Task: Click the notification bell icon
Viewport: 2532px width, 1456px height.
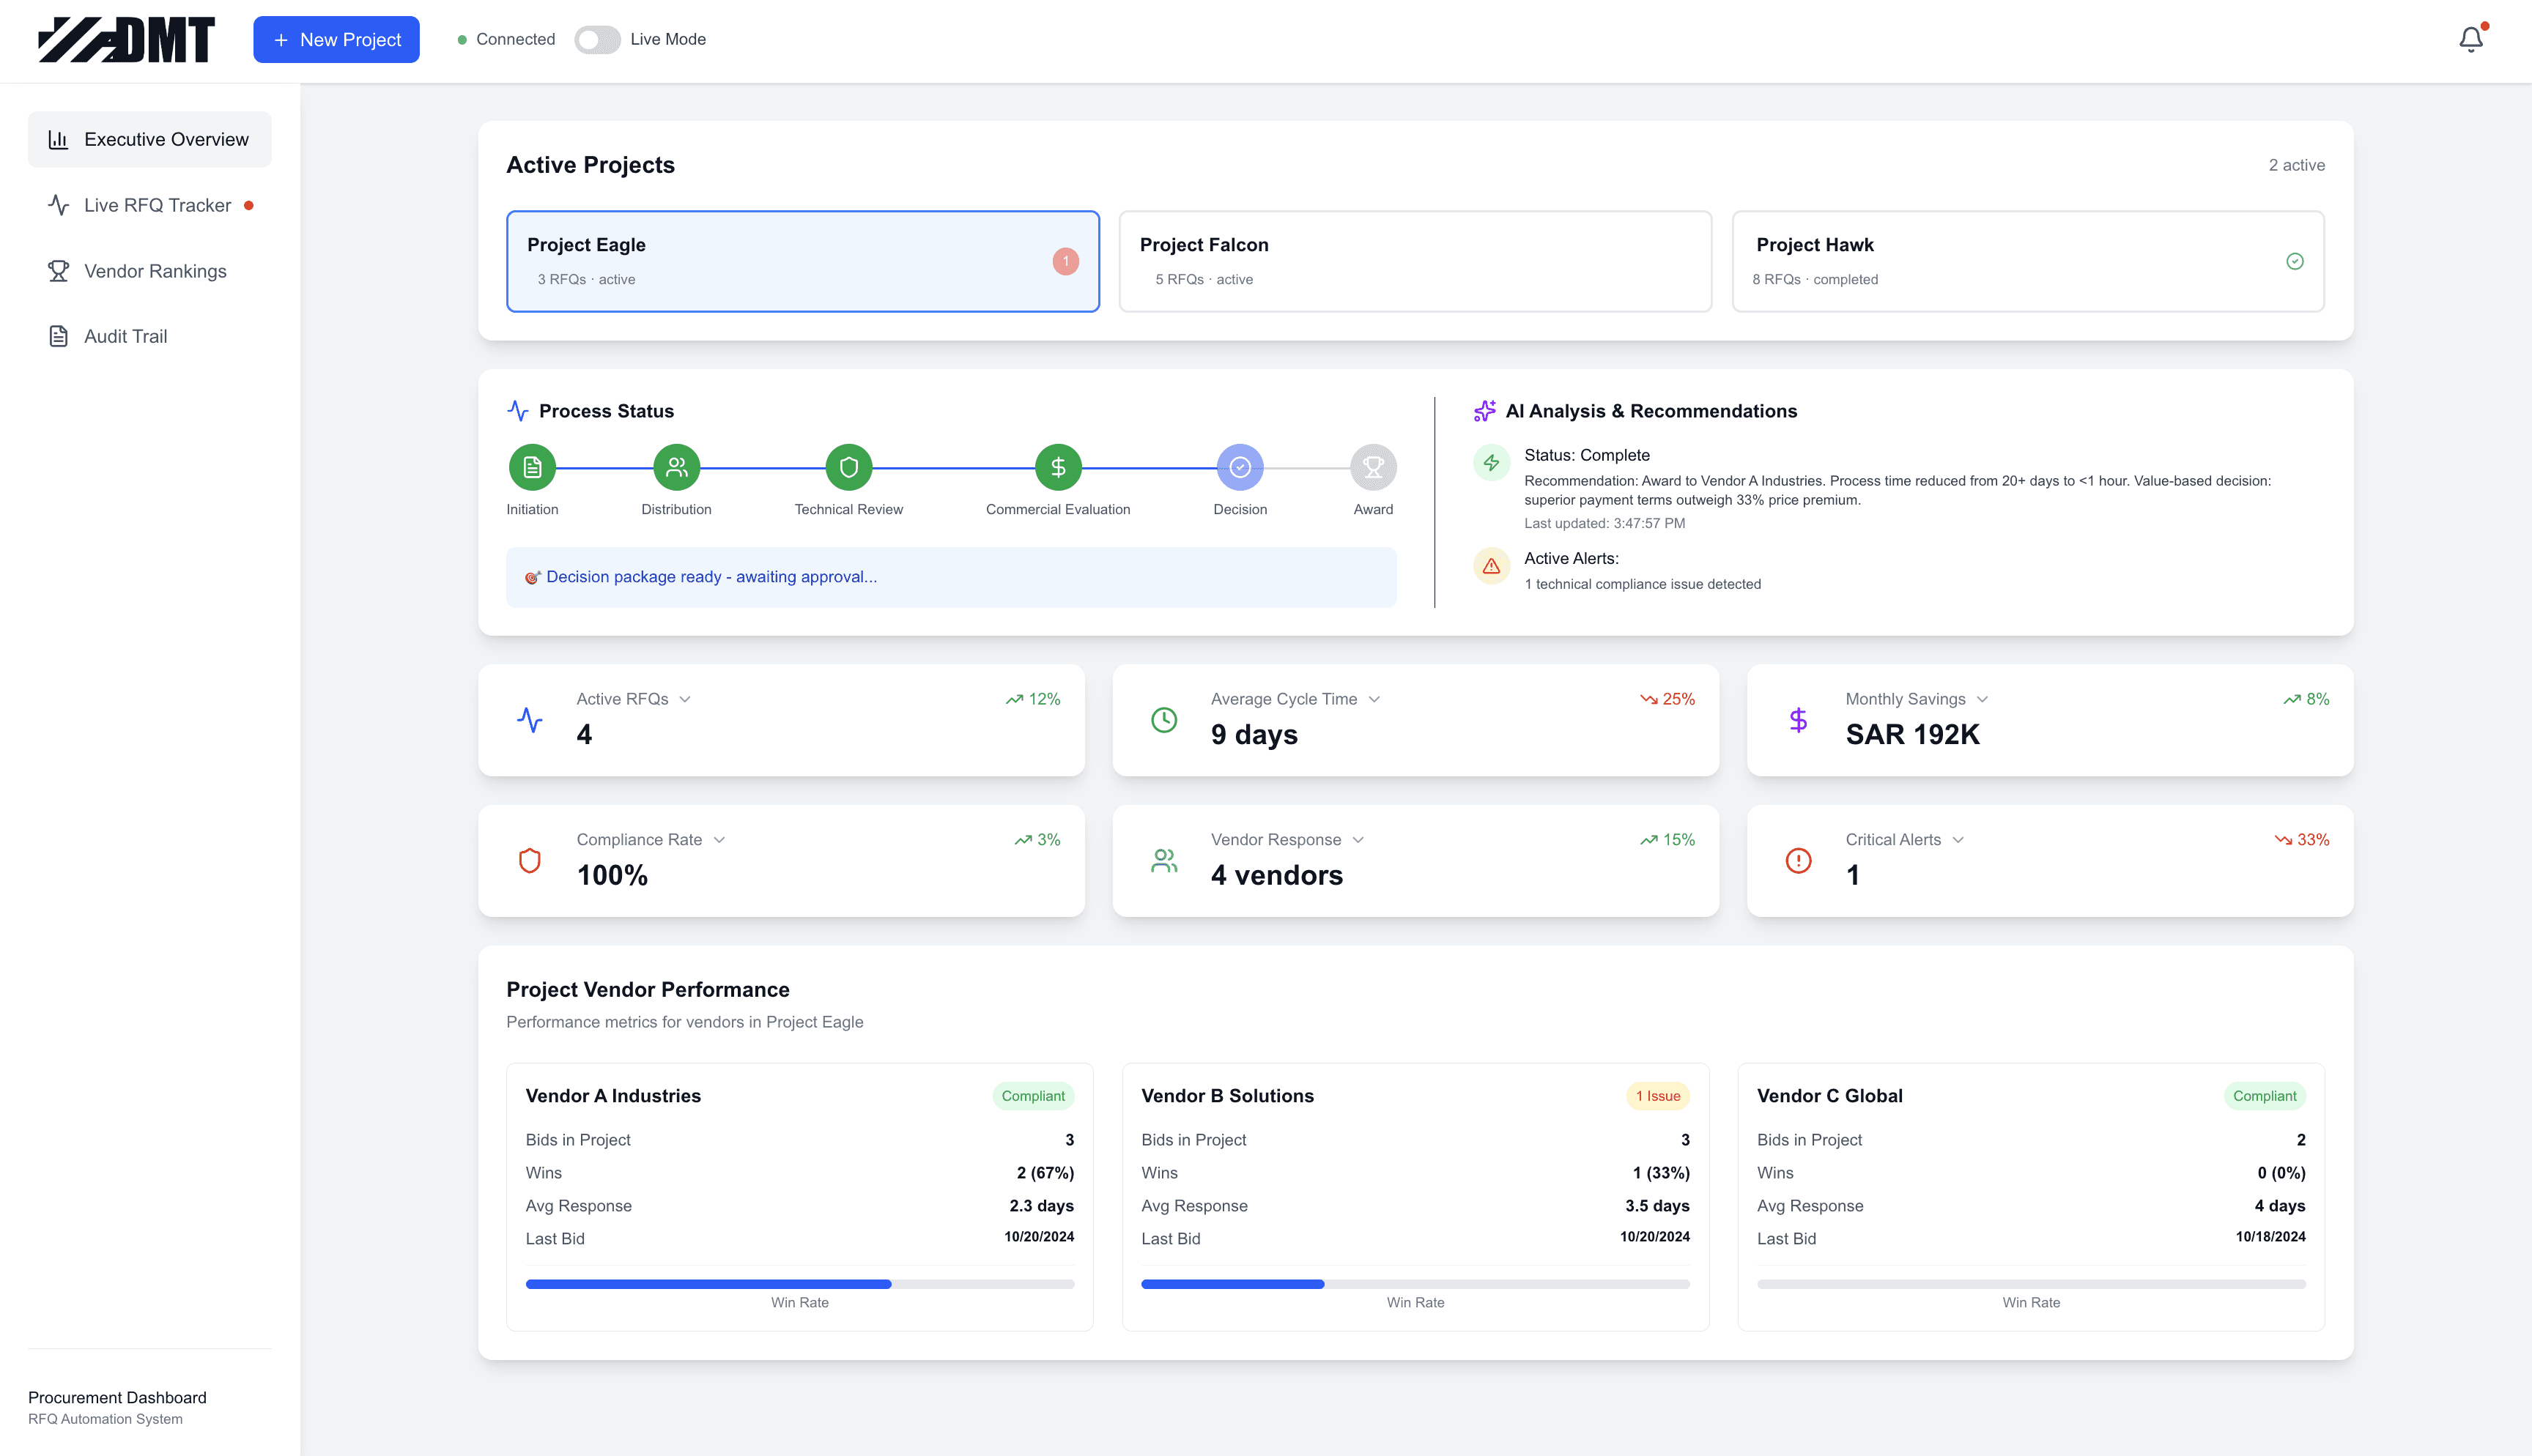Action: click(x=2470, y=39)
